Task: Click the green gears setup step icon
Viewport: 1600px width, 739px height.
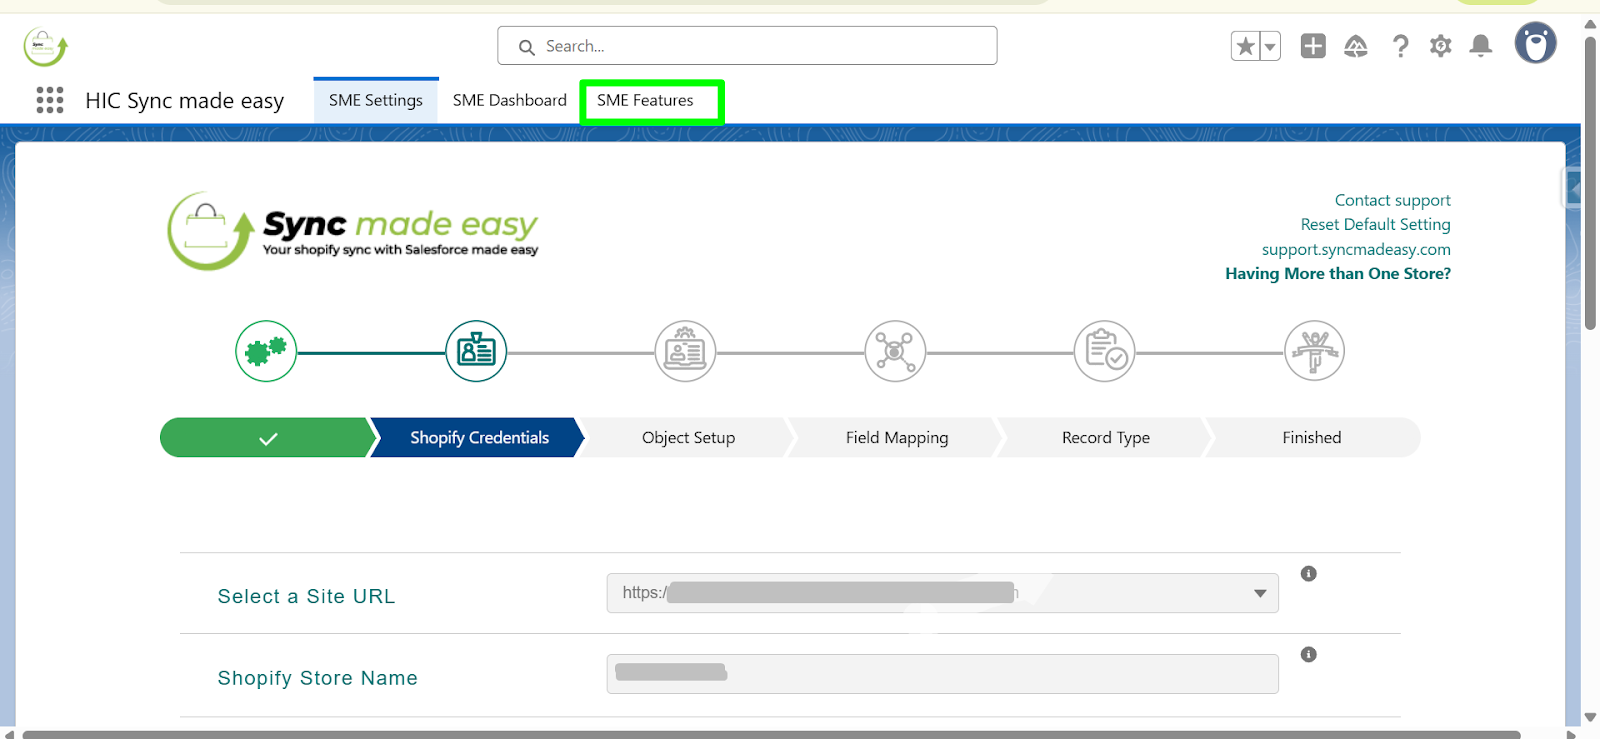Action: [266, 351]
